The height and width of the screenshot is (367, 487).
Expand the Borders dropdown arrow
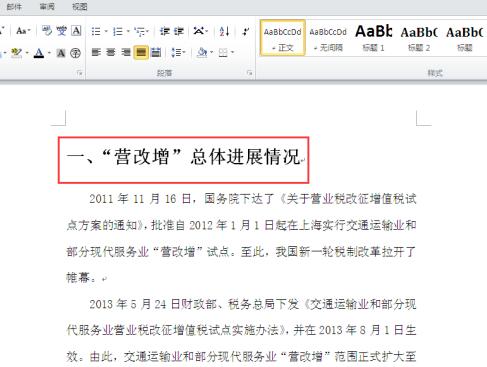[x=232, y=52]
